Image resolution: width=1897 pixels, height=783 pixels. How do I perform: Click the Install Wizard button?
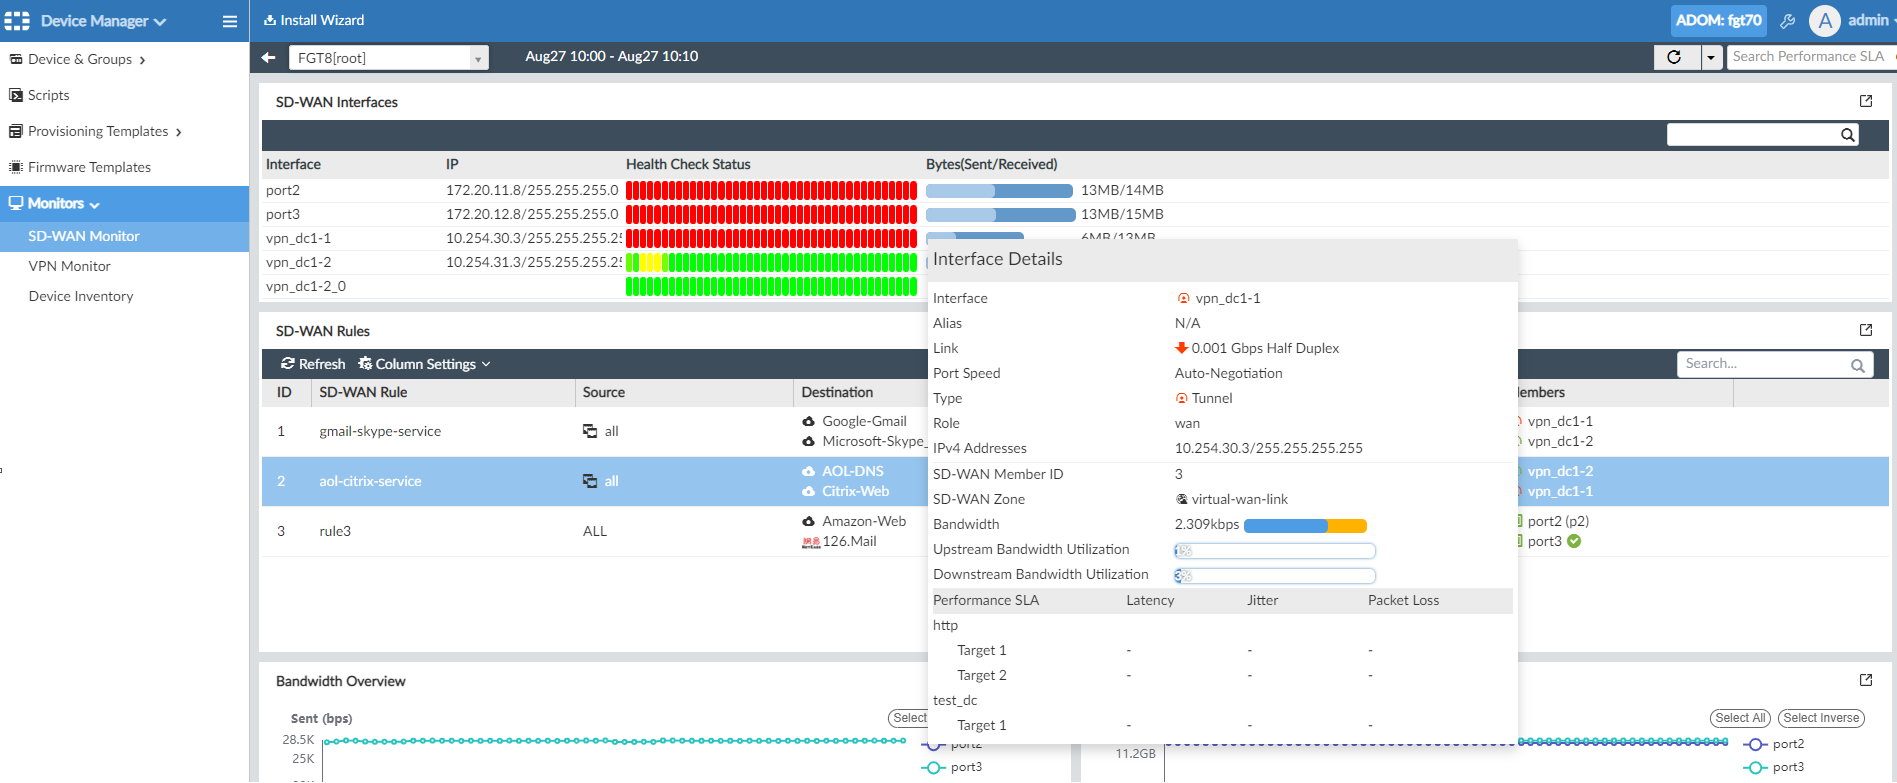[x=314, y=20]
